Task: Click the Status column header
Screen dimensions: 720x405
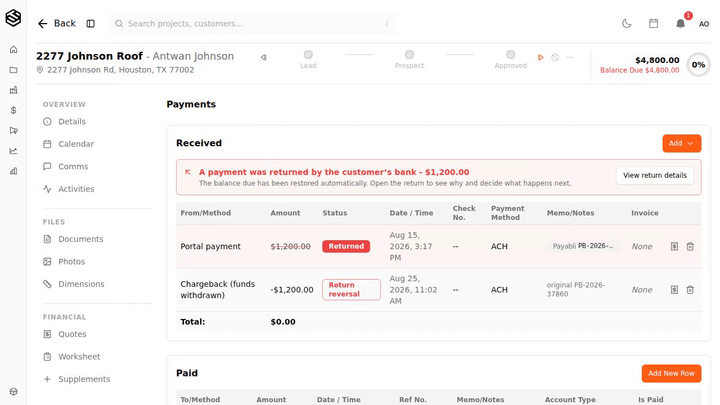Action: 335,213
